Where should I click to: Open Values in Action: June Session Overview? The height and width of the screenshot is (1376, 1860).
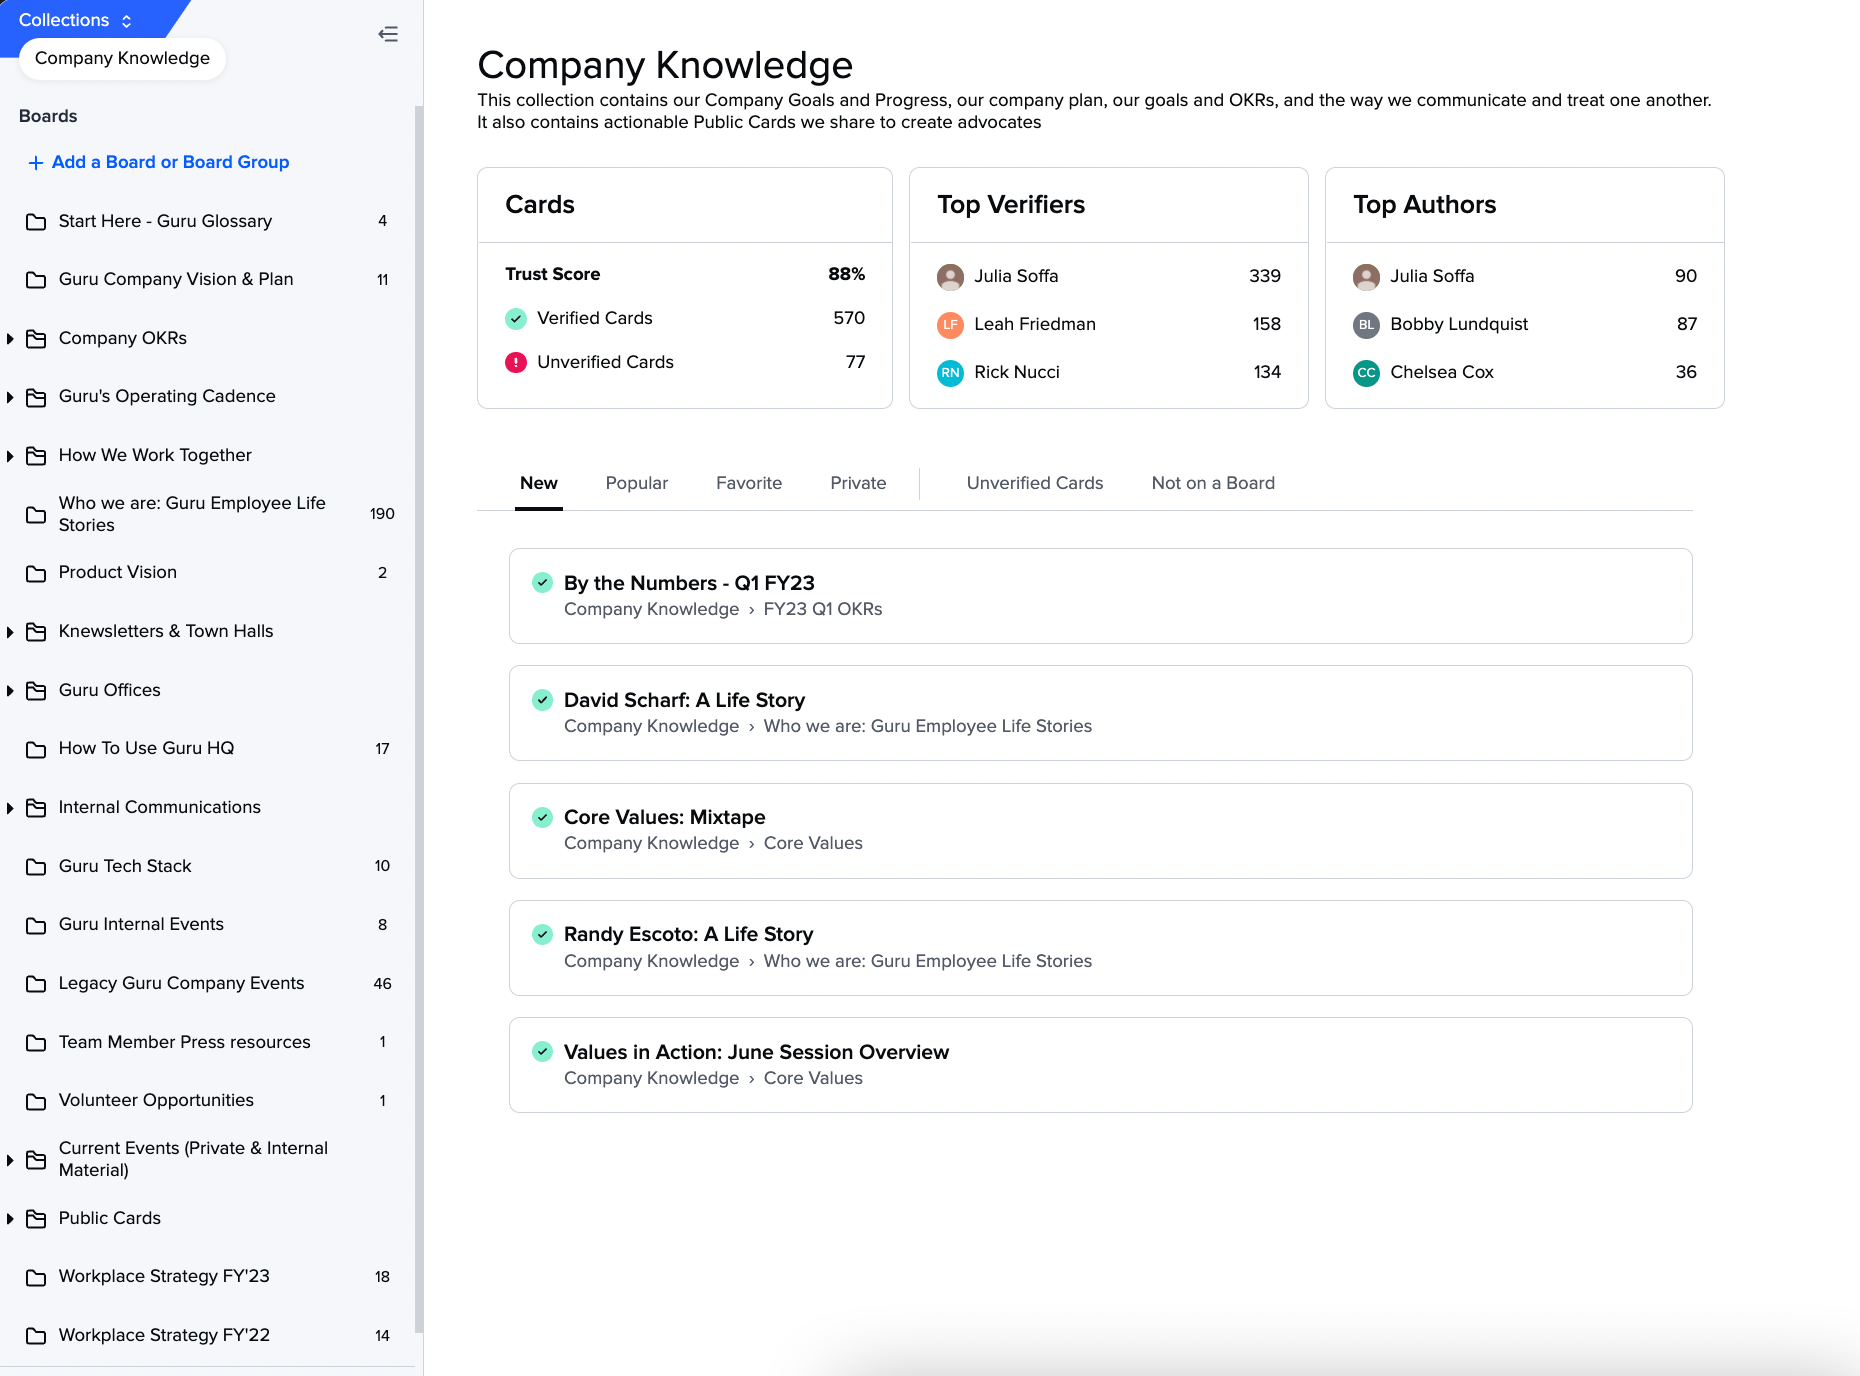click(1100, 1065)
